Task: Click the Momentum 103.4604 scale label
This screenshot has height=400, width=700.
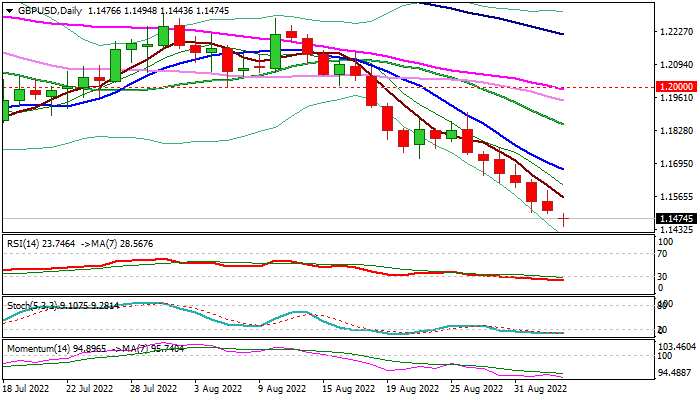Action: [x=677, y=346]
